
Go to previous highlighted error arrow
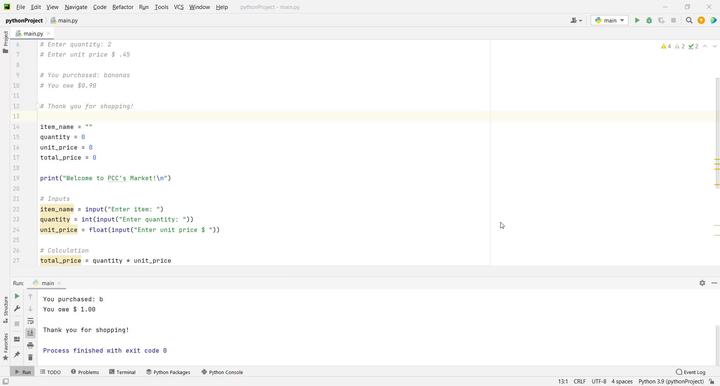705,46
